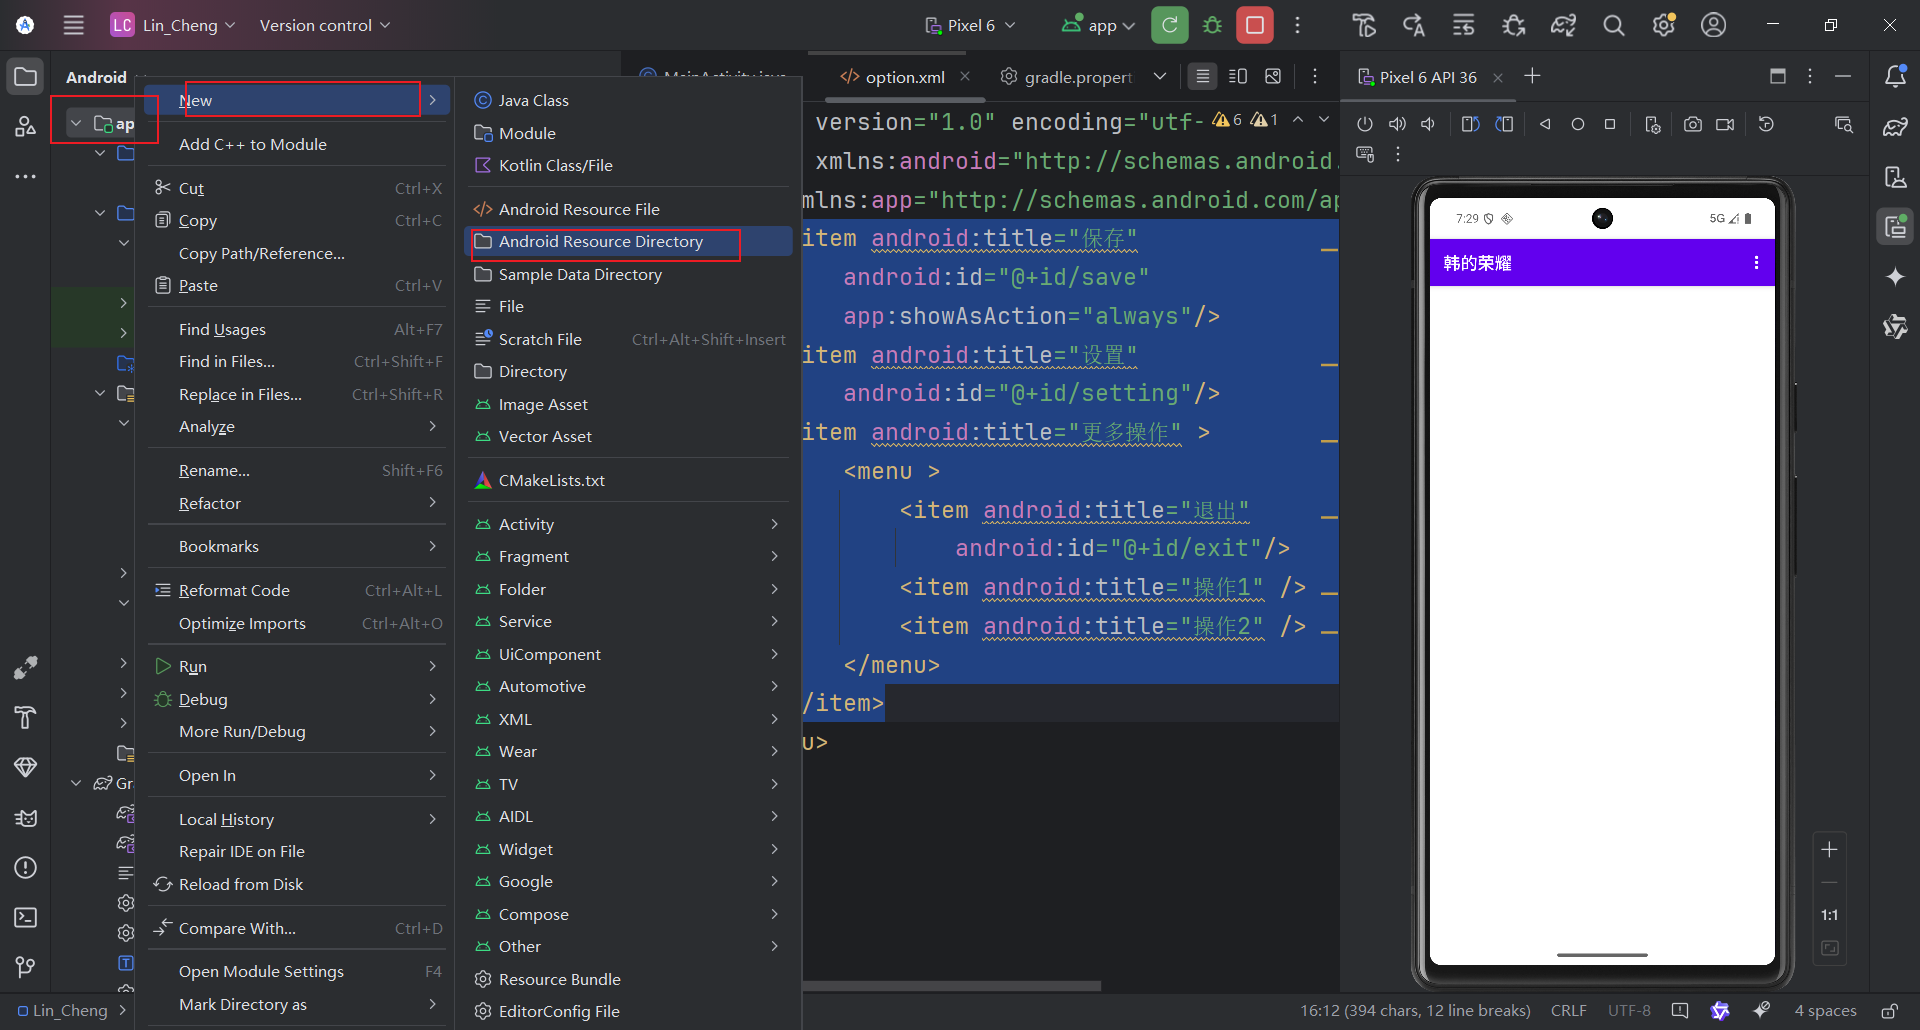Screen dimensions: 1920x1030
Task: Switch editor to design view mode
Action: 1272,76
